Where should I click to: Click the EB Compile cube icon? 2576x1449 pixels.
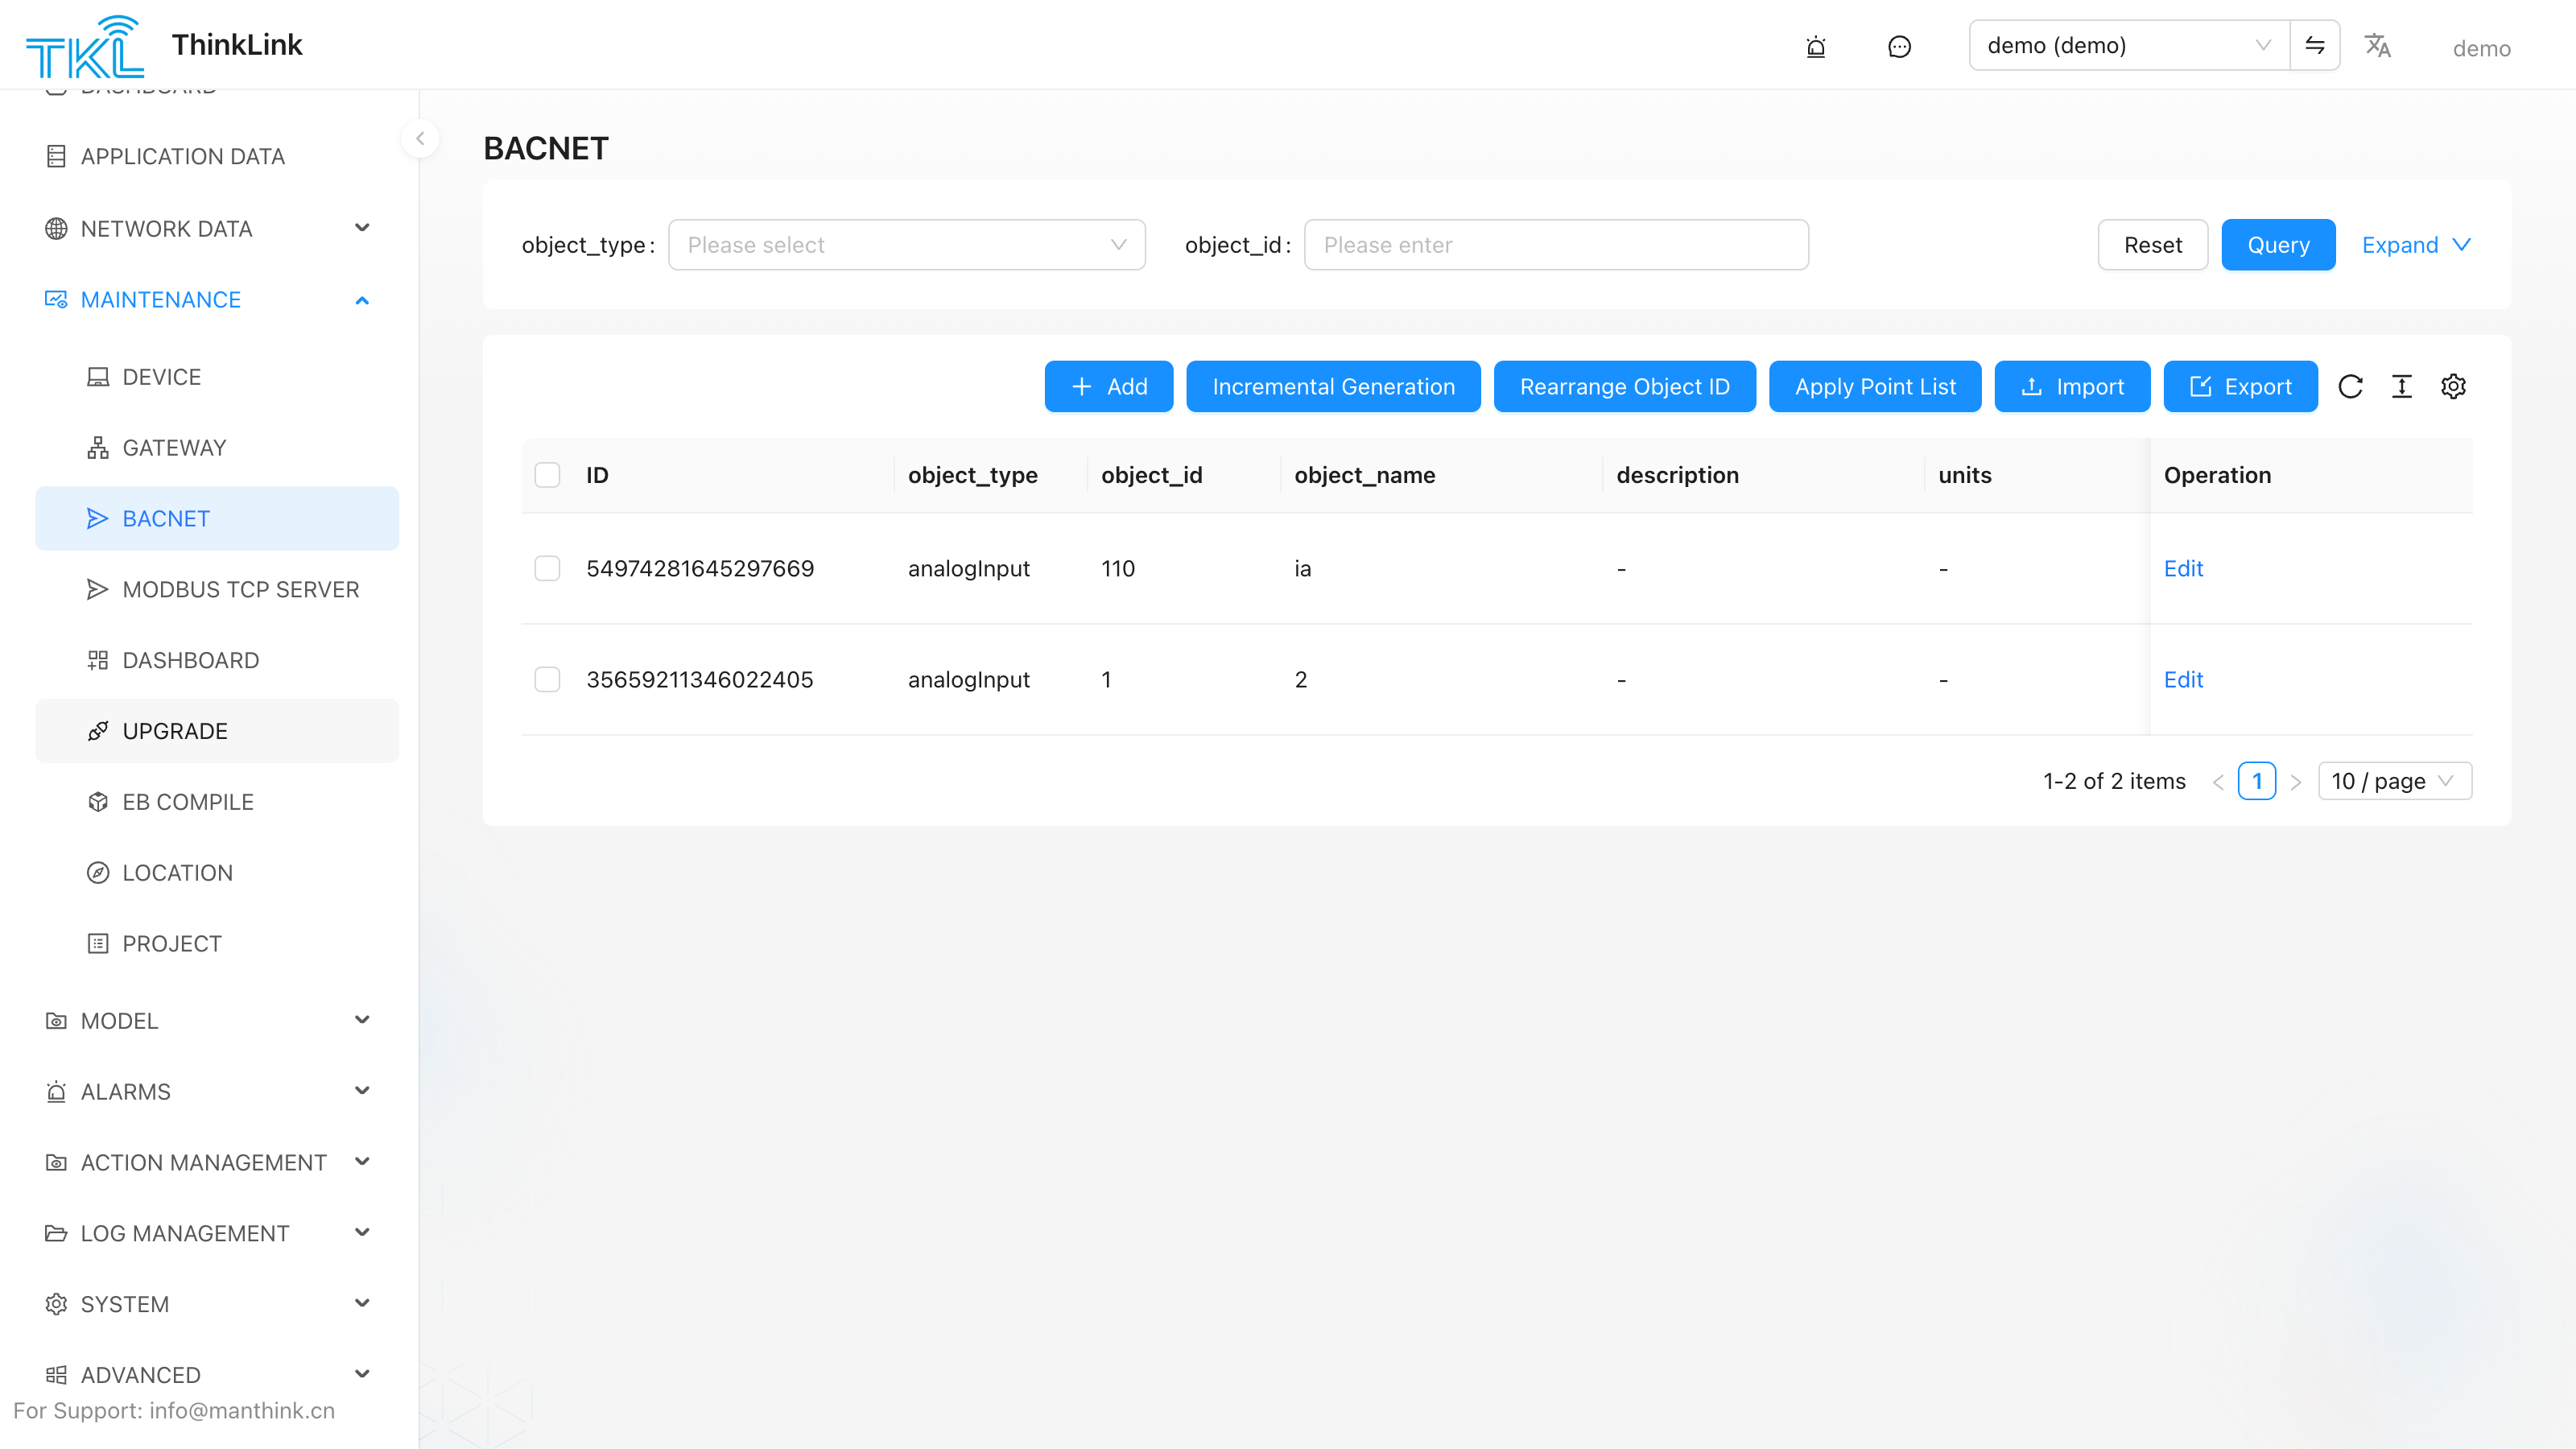point(97,802)
